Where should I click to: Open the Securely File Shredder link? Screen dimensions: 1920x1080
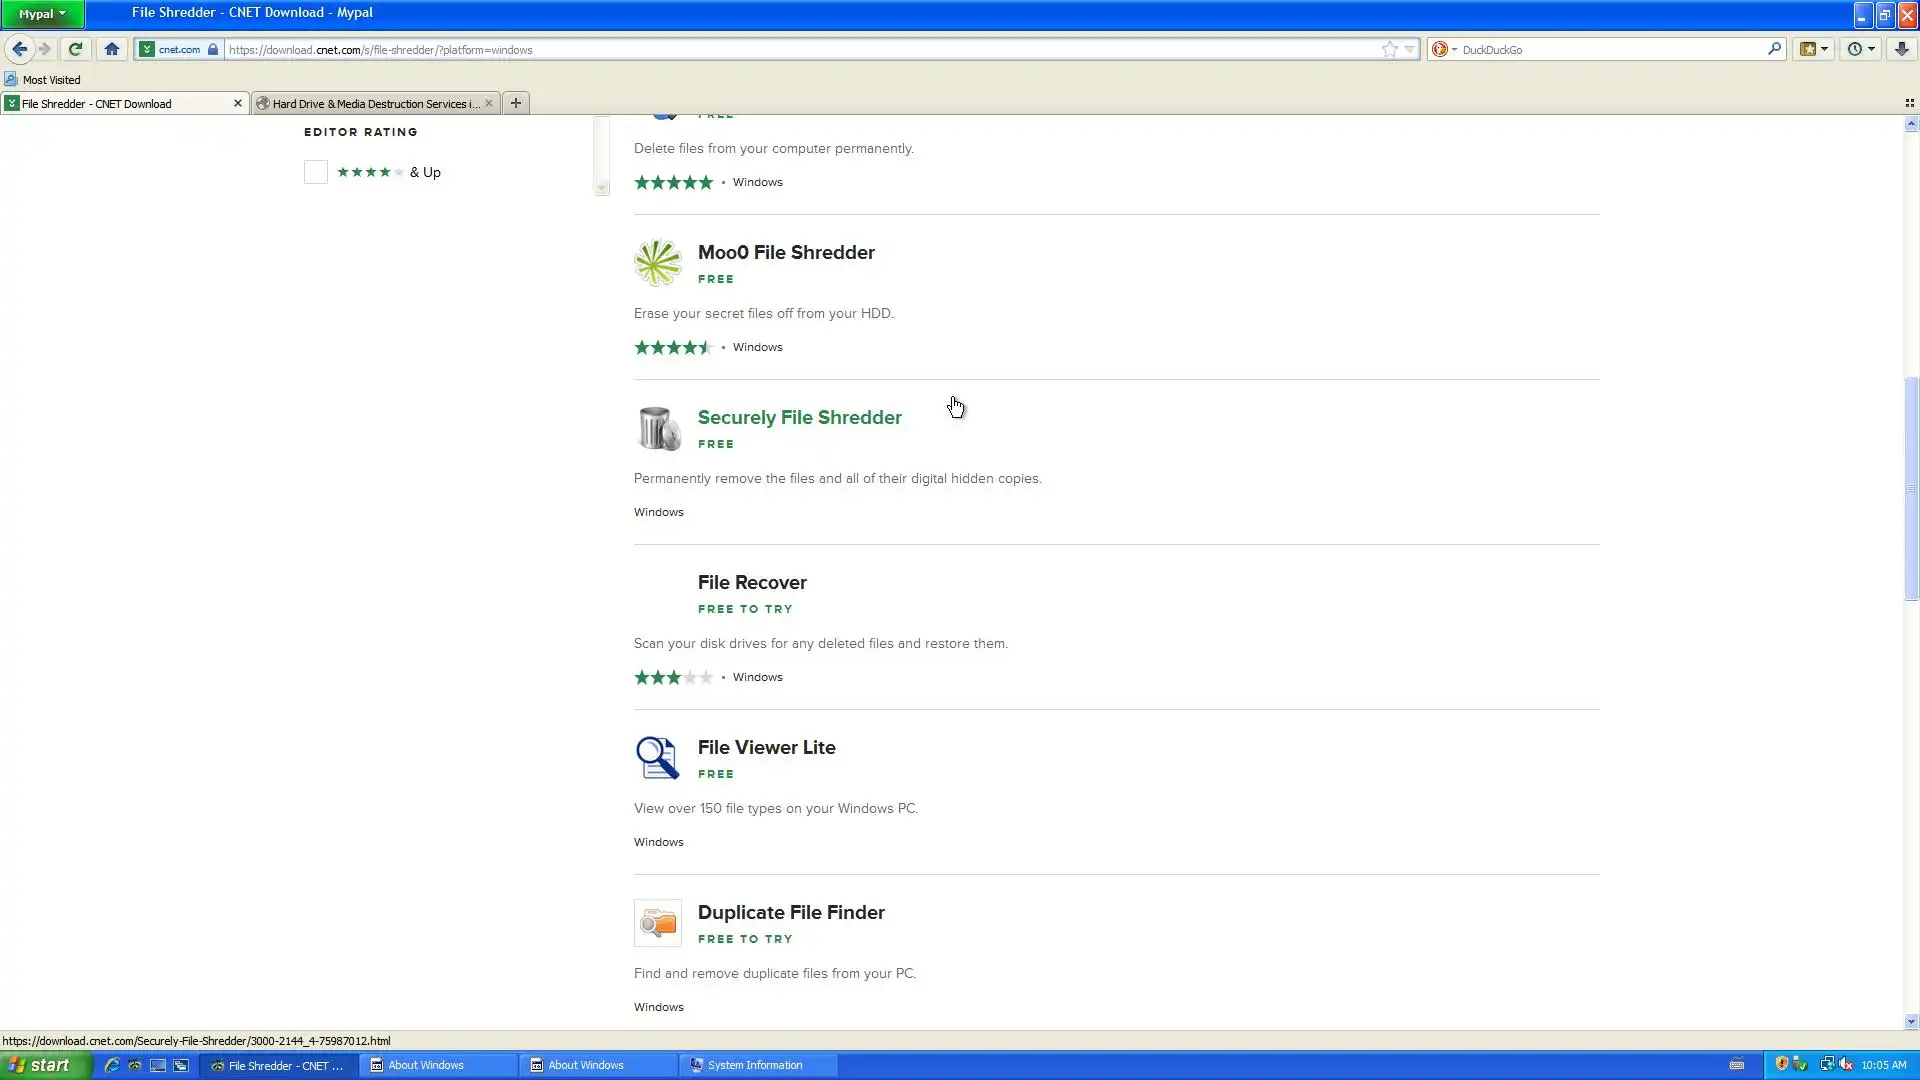coord(799,418)
